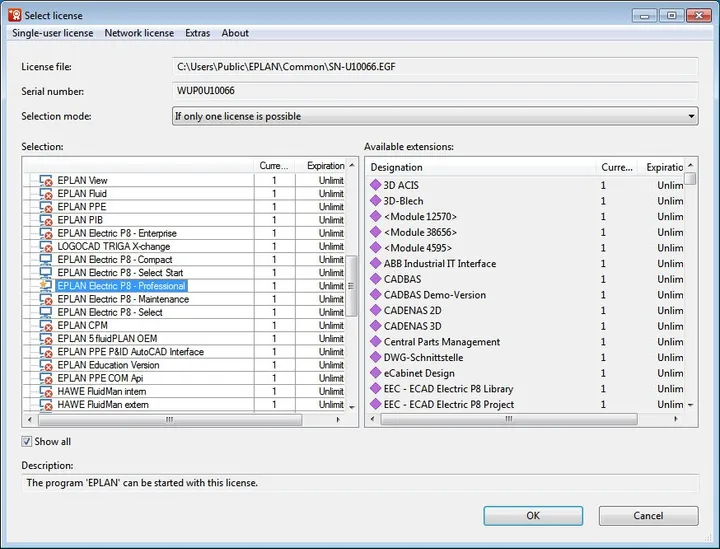Click the extensions list horizontal scrollbar thumb
This screenshot has width=720, height=549.
click(509, 419)
